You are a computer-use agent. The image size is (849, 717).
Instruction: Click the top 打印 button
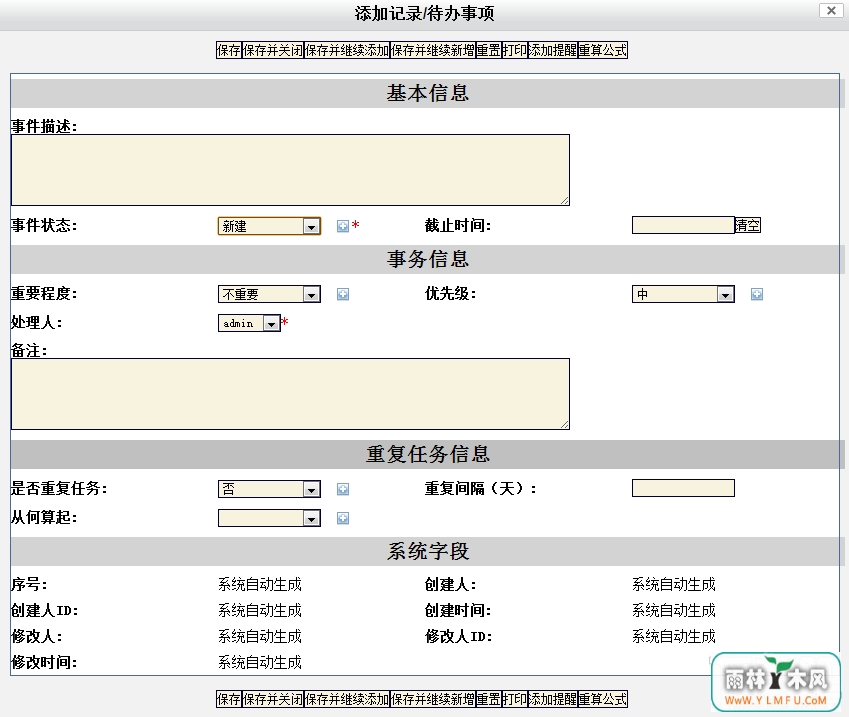(514, 50)
